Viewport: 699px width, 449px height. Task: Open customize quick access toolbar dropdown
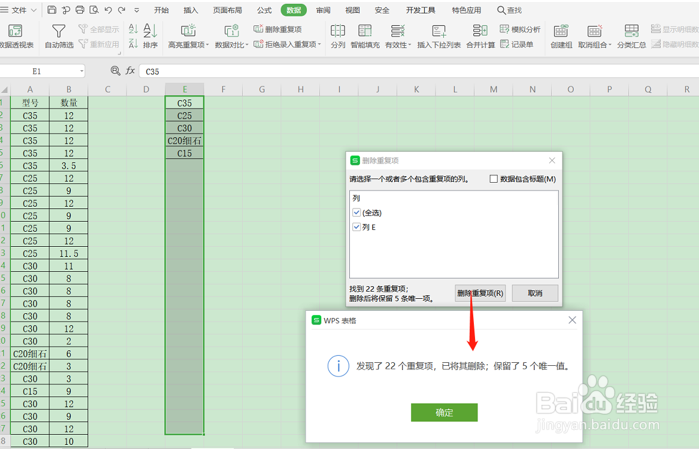pos(136,10)
